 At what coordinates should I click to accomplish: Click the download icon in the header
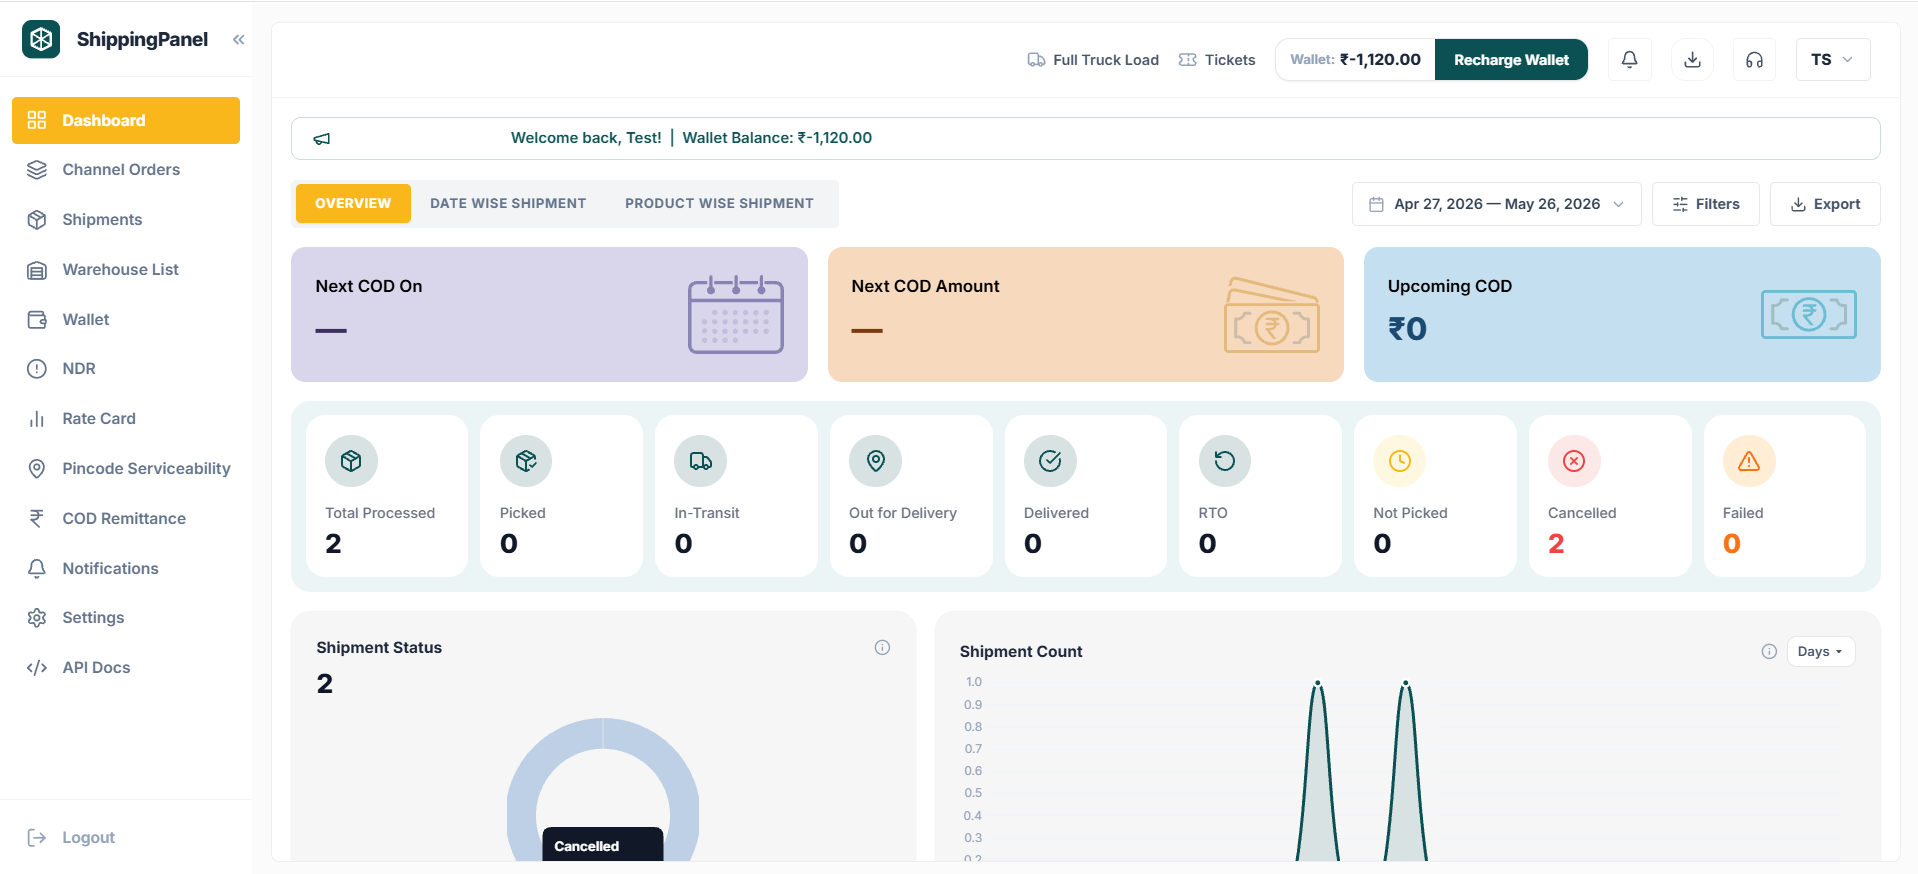click(1692, 60)
